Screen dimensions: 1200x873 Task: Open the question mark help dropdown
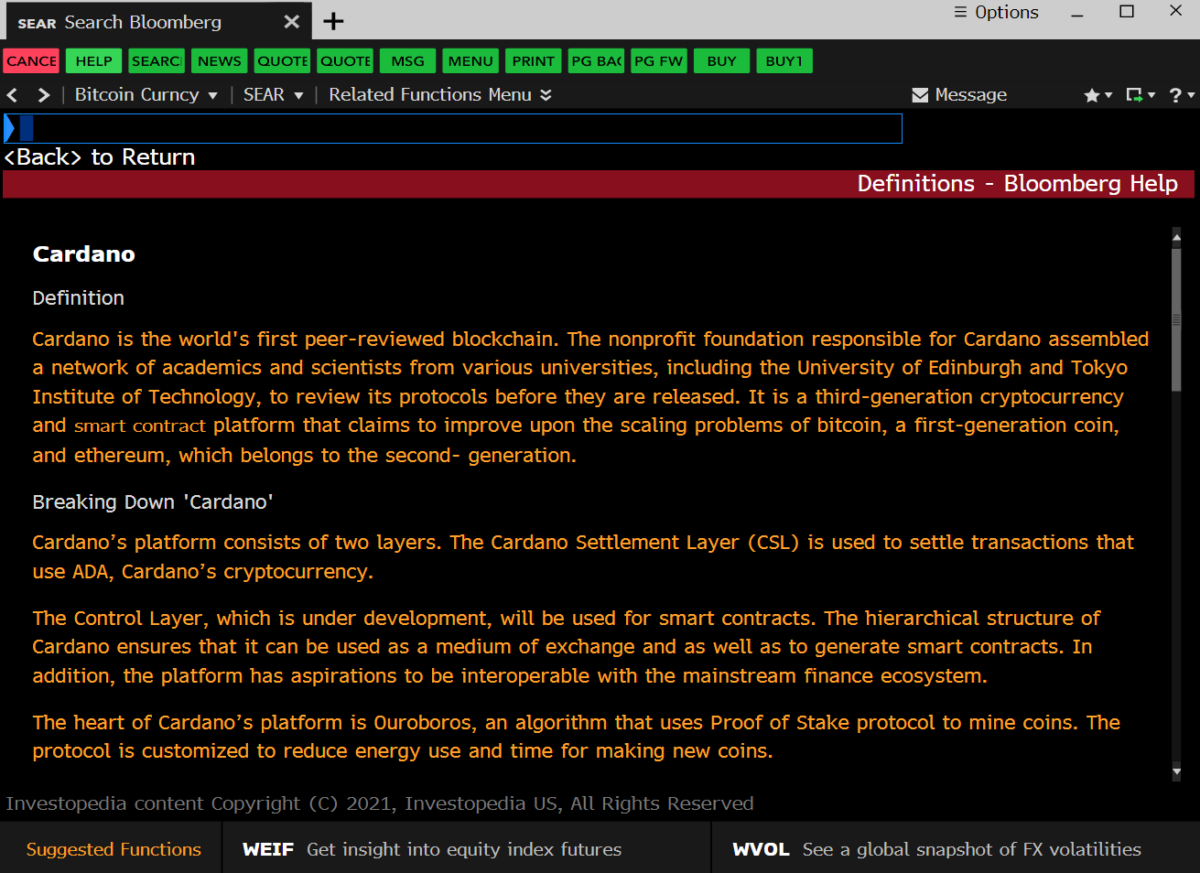tap(1181, 95)
